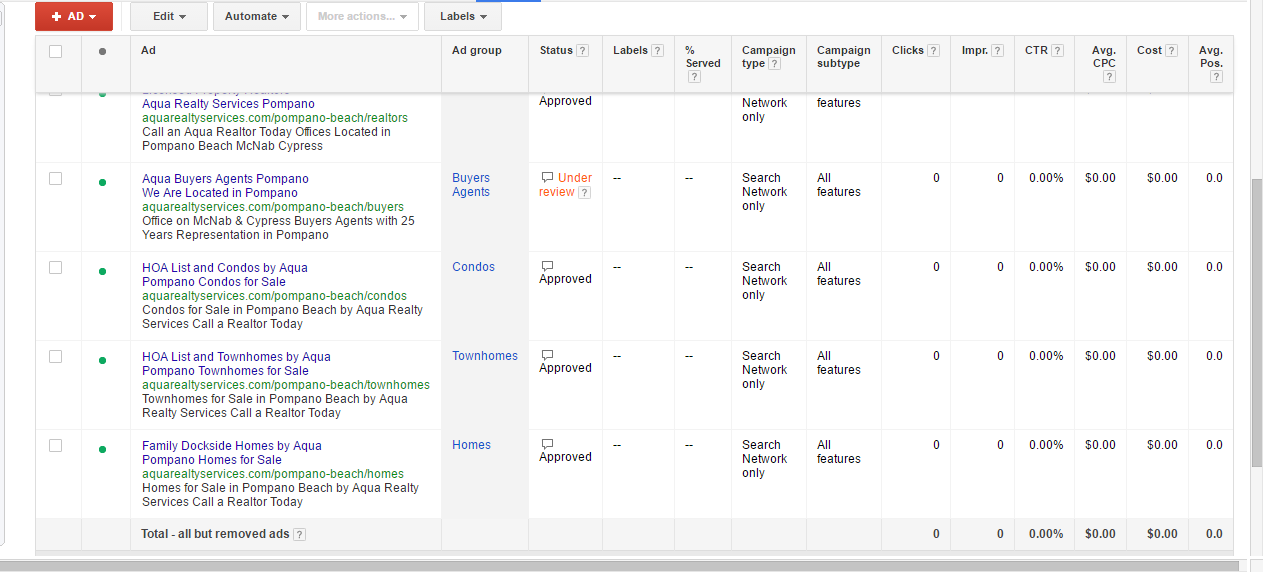
Task: Click the help icon next to Under review status
Action: (x=584, y=193)
